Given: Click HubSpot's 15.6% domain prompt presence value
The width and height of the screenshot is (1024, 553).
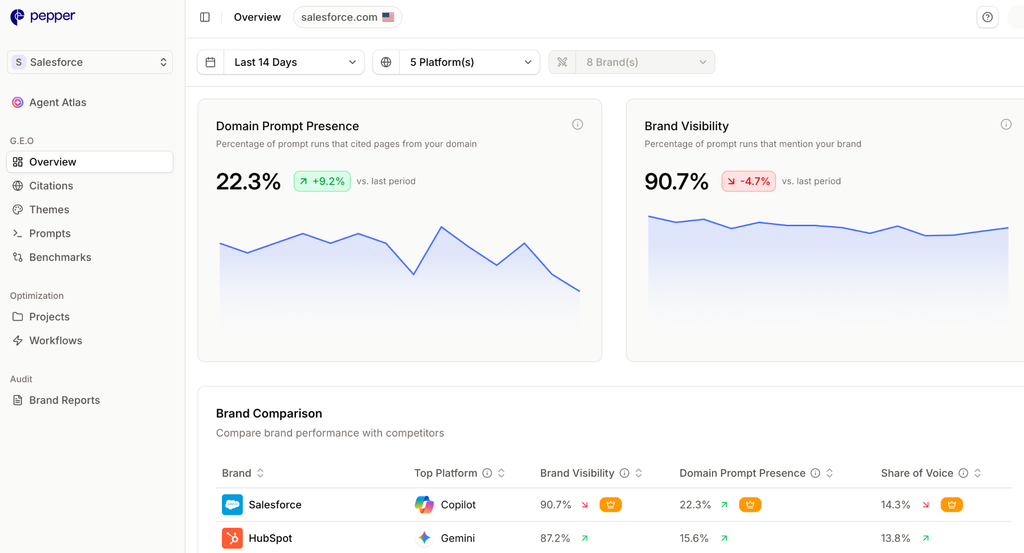Looking at the screenshot, I should coord(694,538).
